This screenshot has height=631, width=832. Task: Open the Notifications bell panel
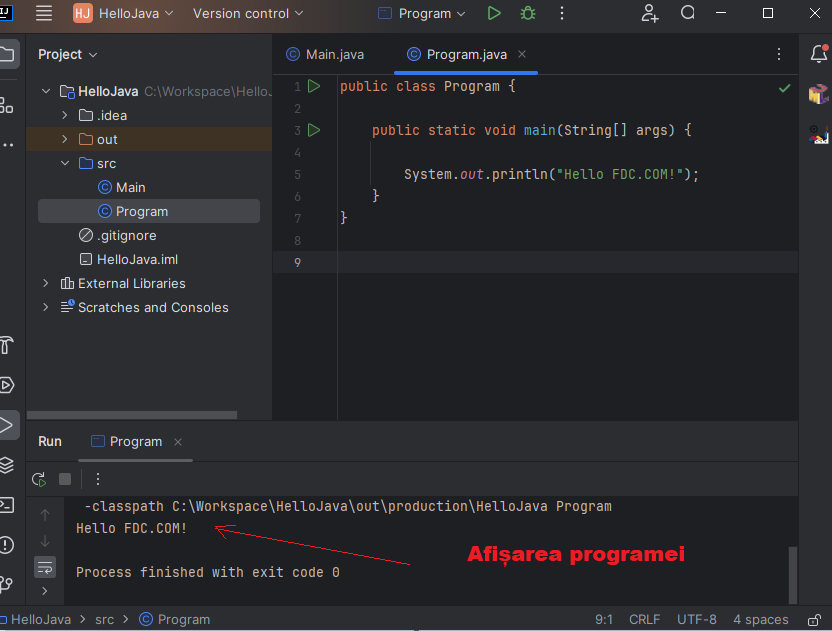pos(819,54)
